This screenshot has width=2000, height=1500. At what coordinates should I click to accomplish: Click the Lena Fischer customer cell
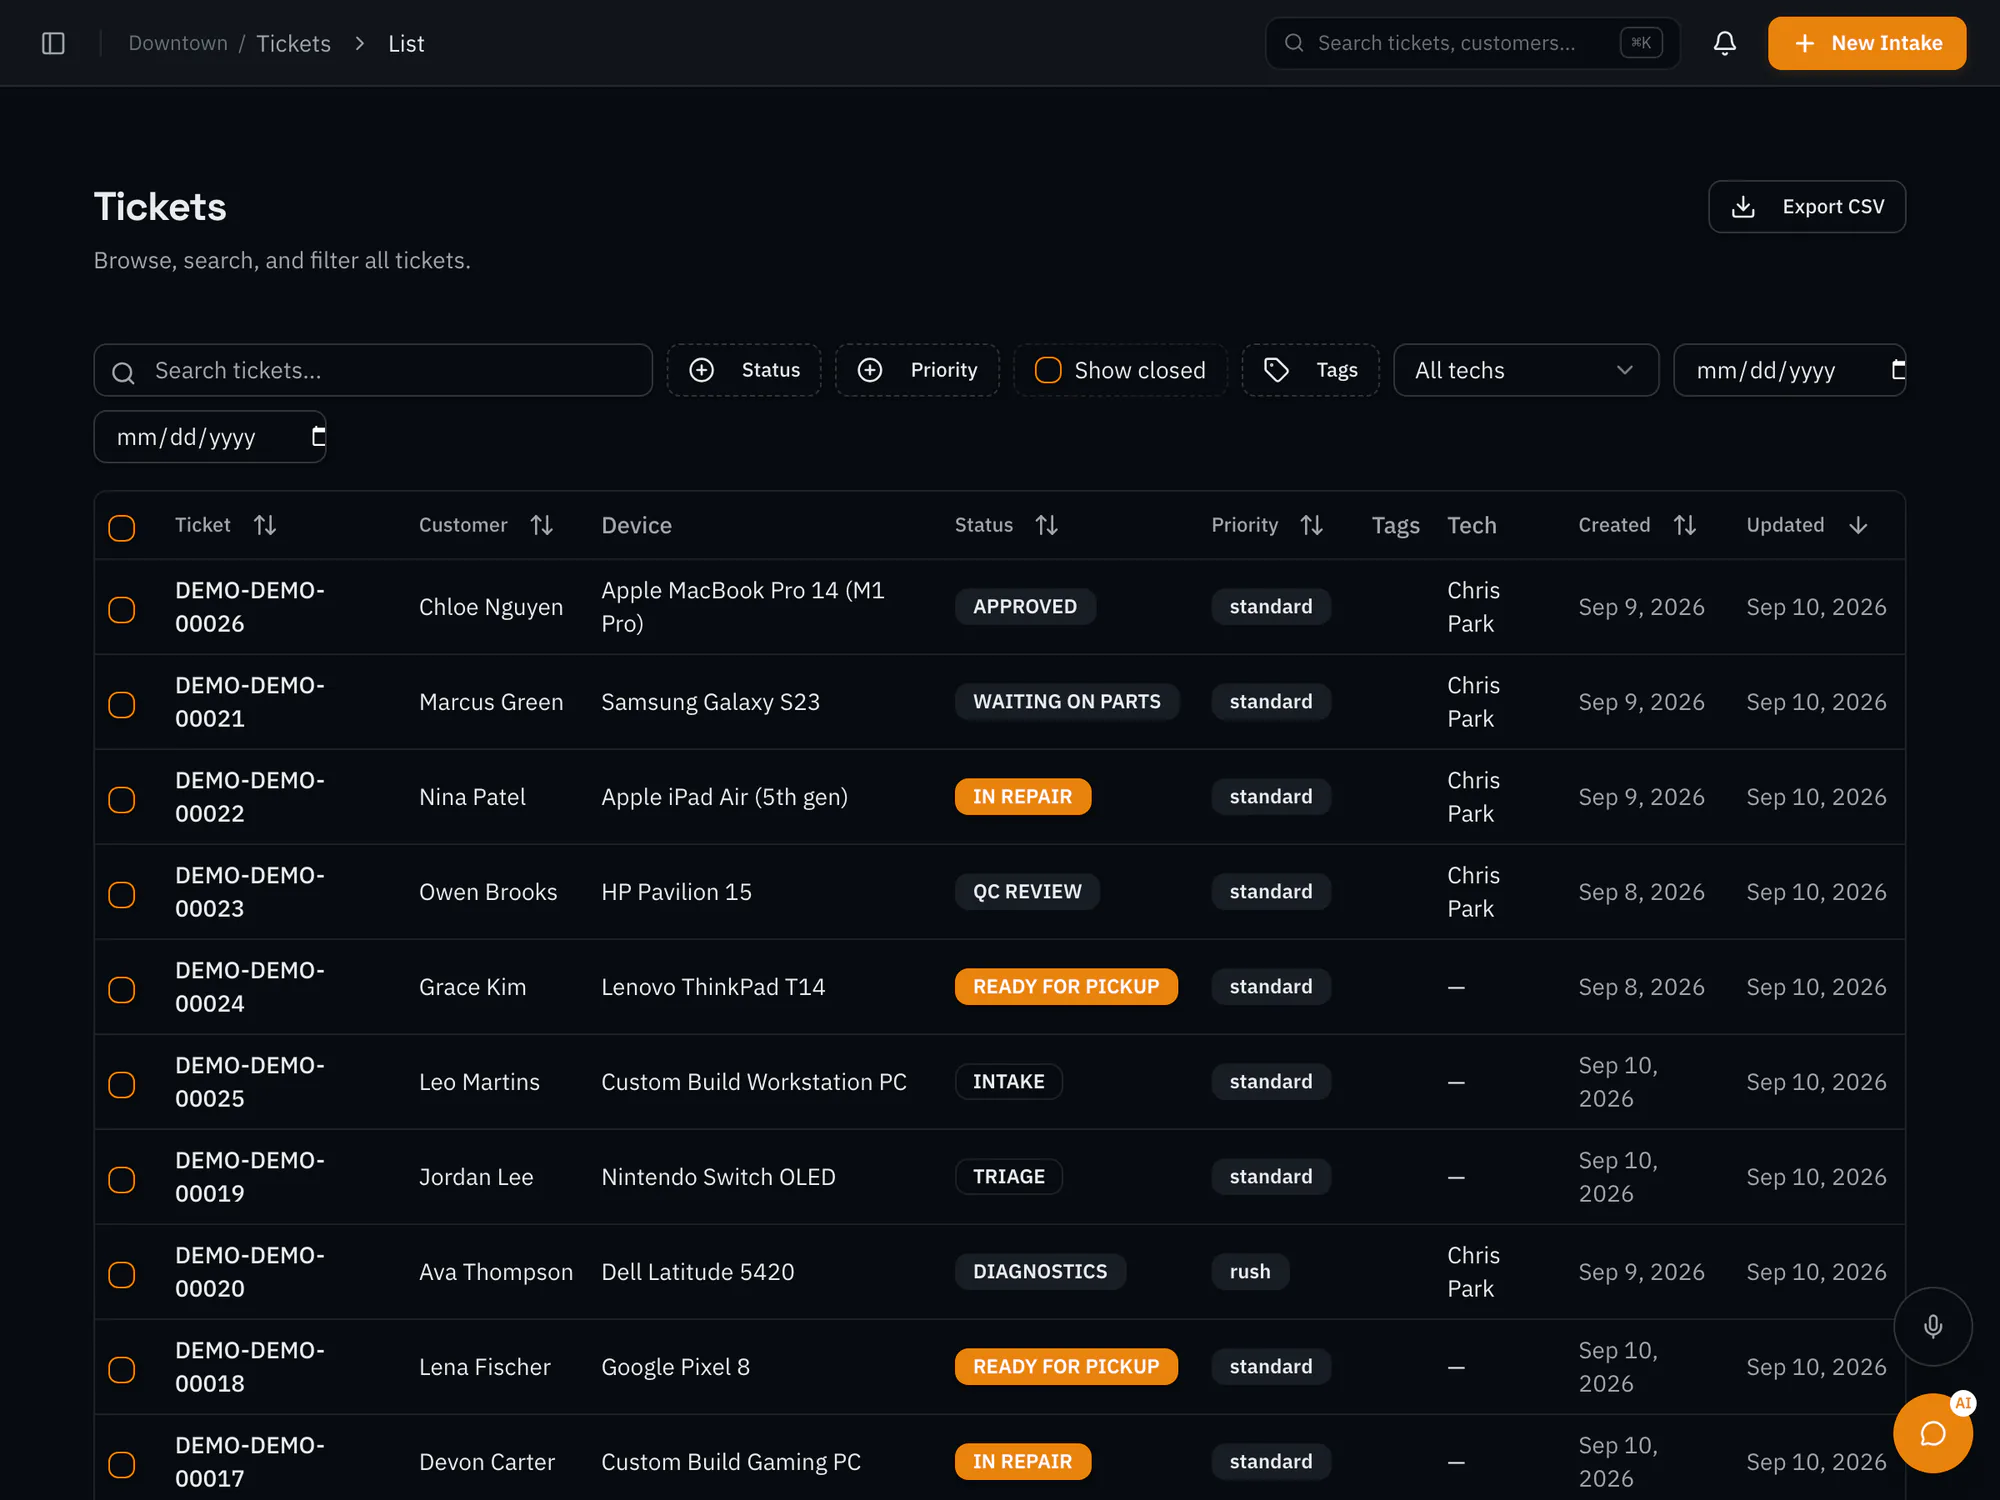click(485, 1366)
